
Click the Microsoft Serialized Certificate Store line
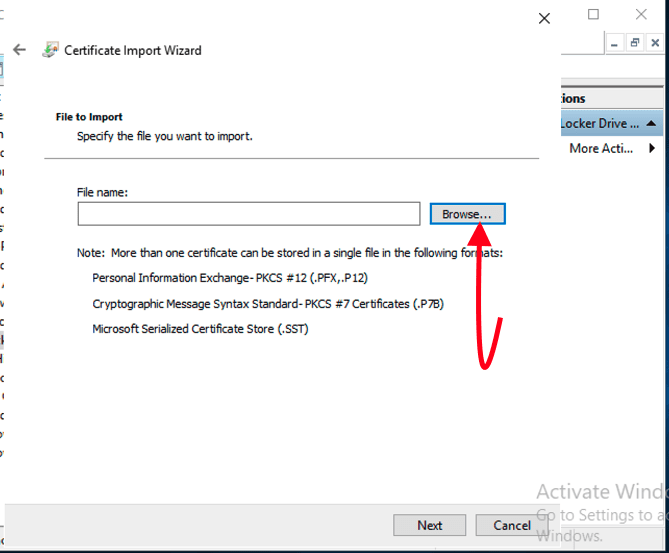pyautogui.click(x=200, y=328)
